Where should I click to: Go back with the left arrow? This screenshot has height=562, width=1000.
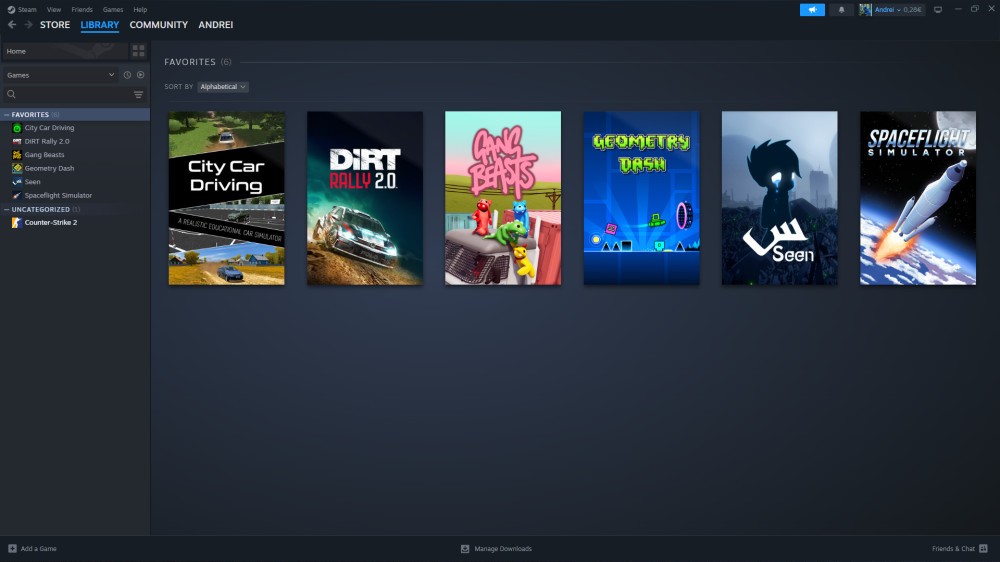coord(12,25)
